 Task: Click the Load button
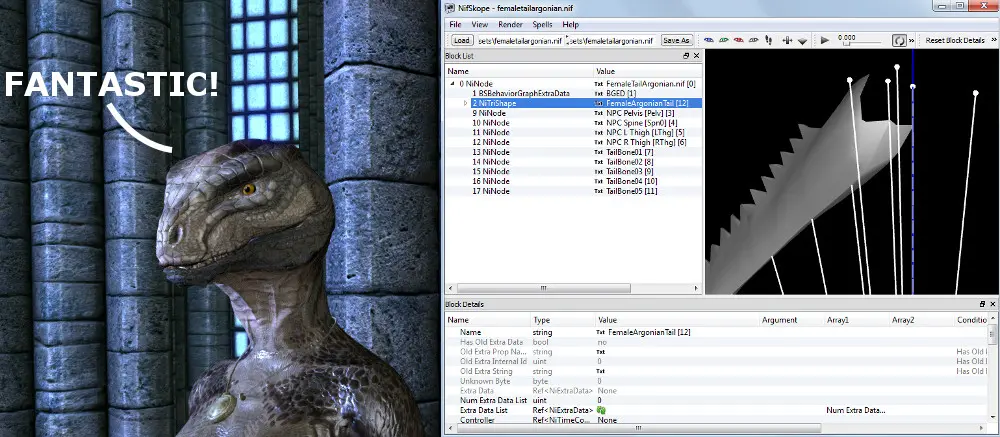pos(461,40)
